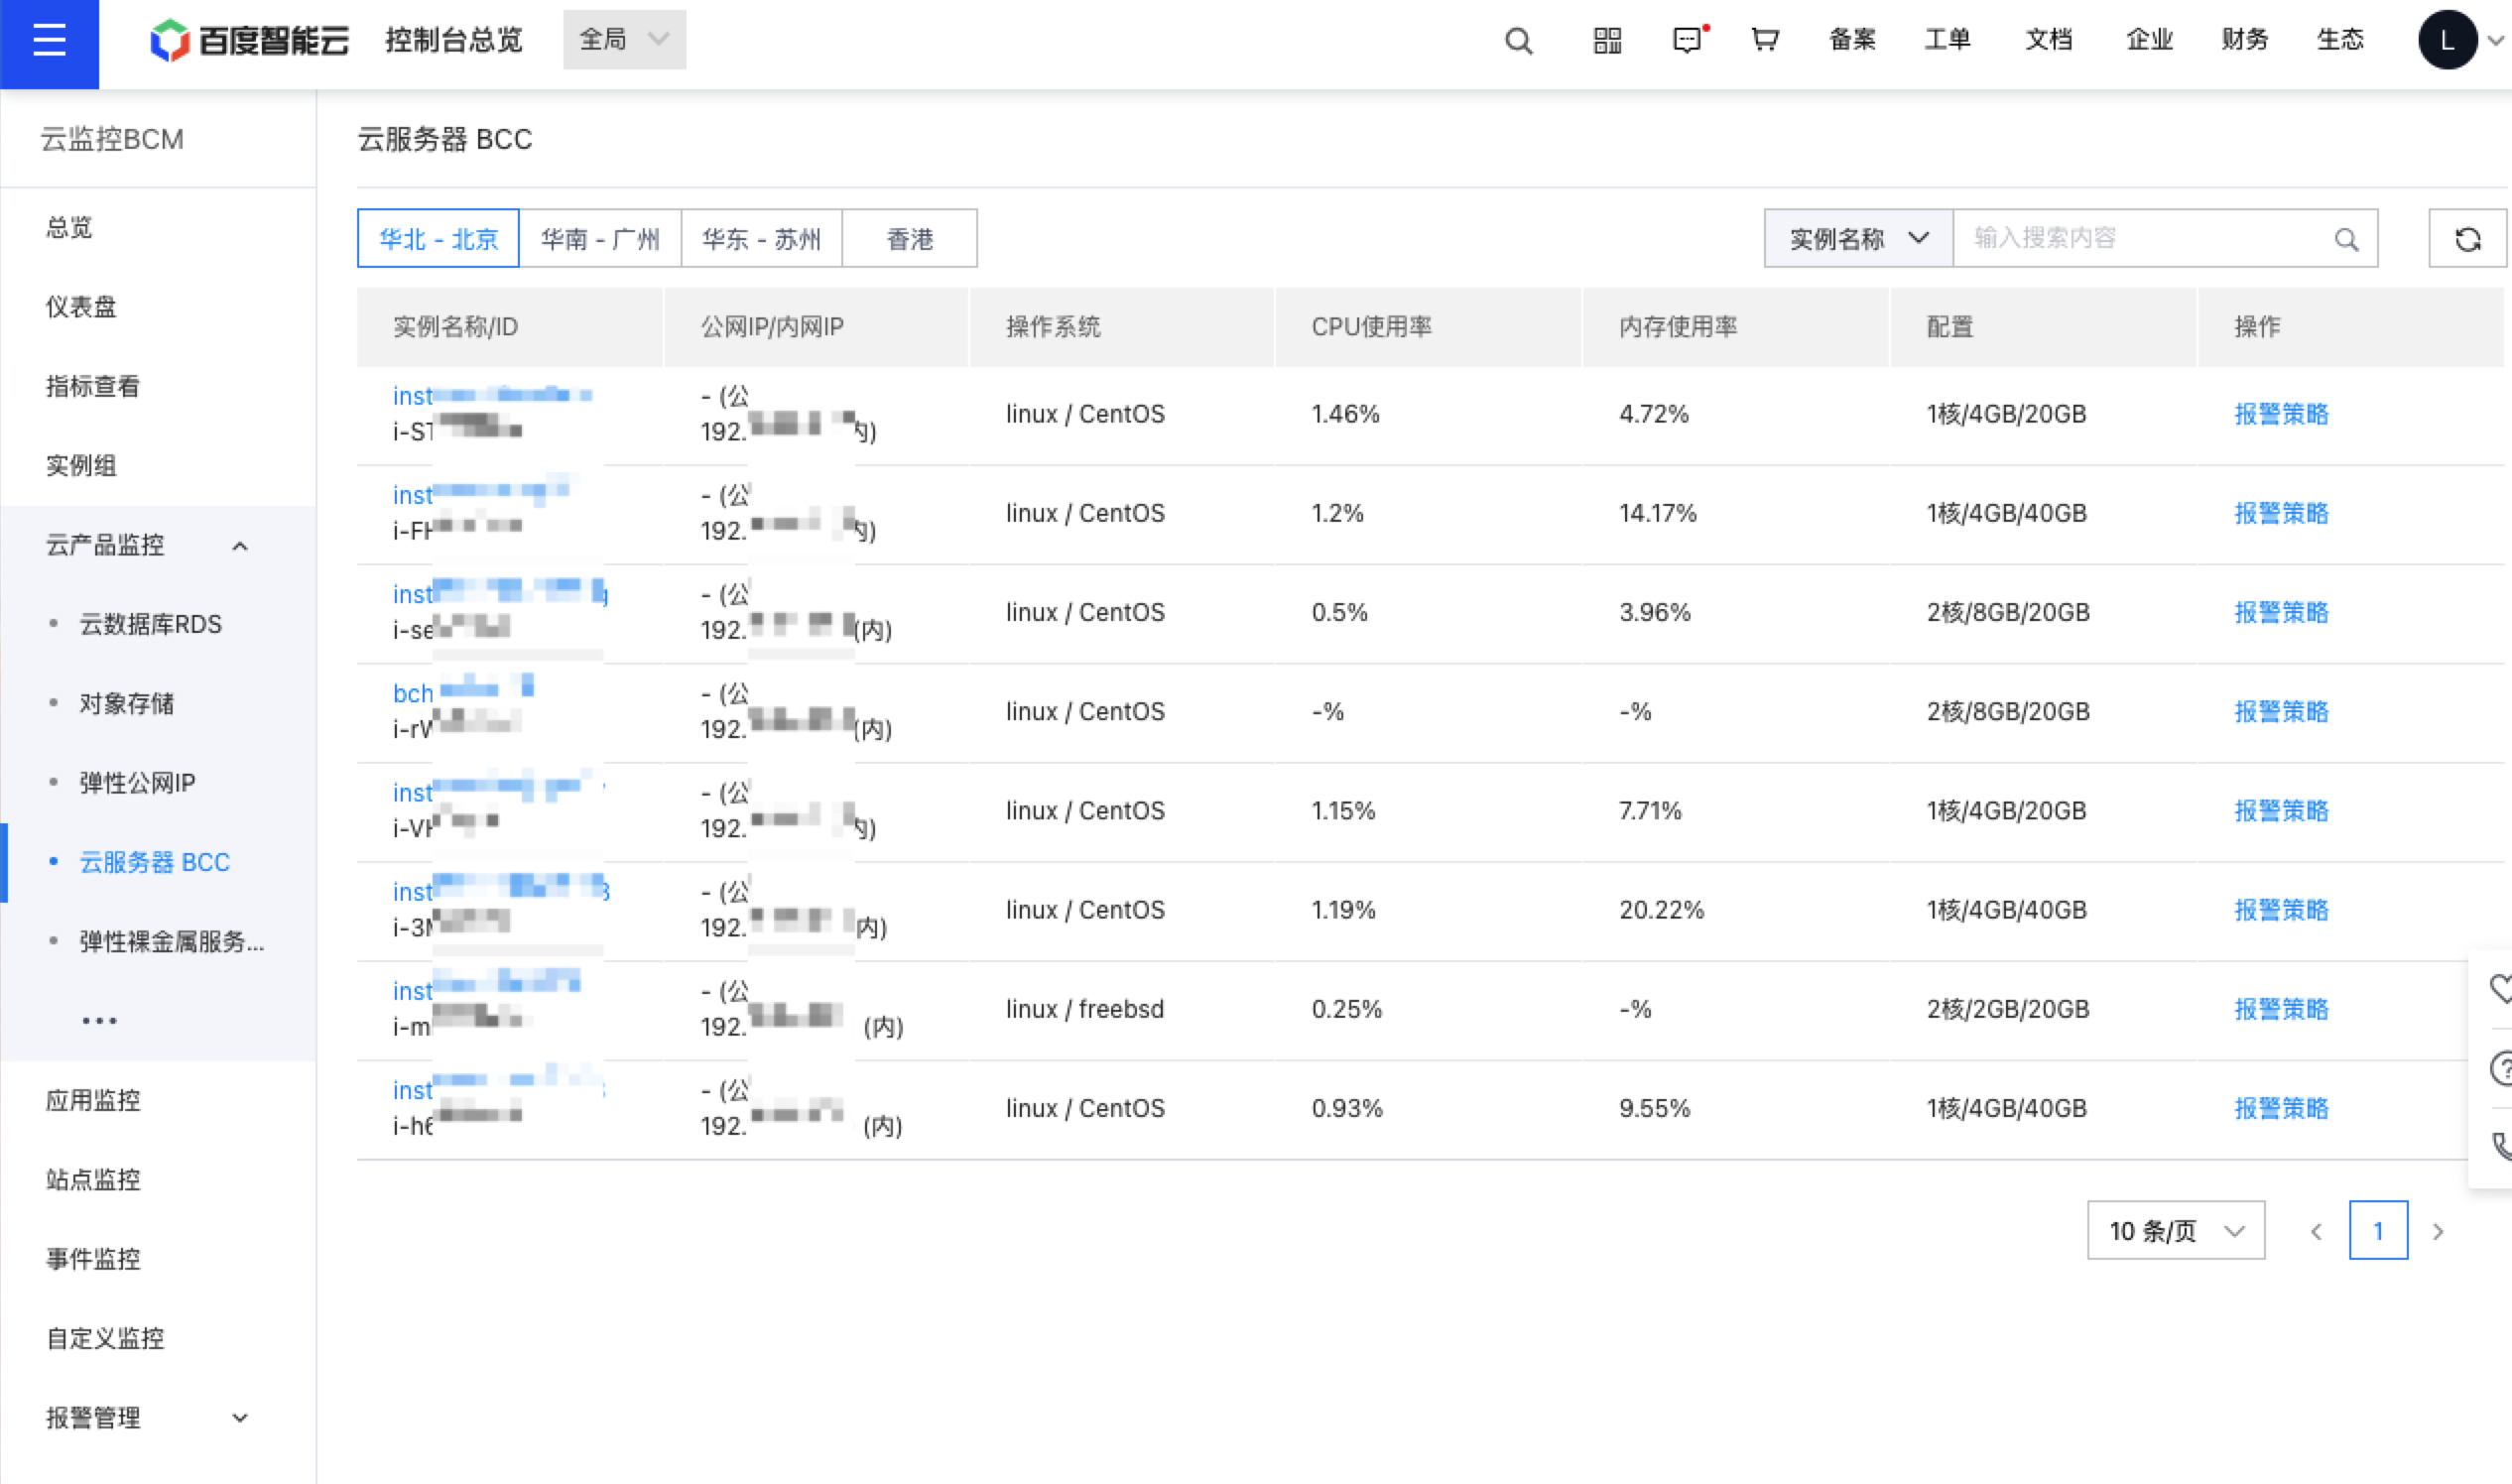Expand the account menu chevron
This screenshot has height=1484, width=2512.
click(x=2494, y=41)
